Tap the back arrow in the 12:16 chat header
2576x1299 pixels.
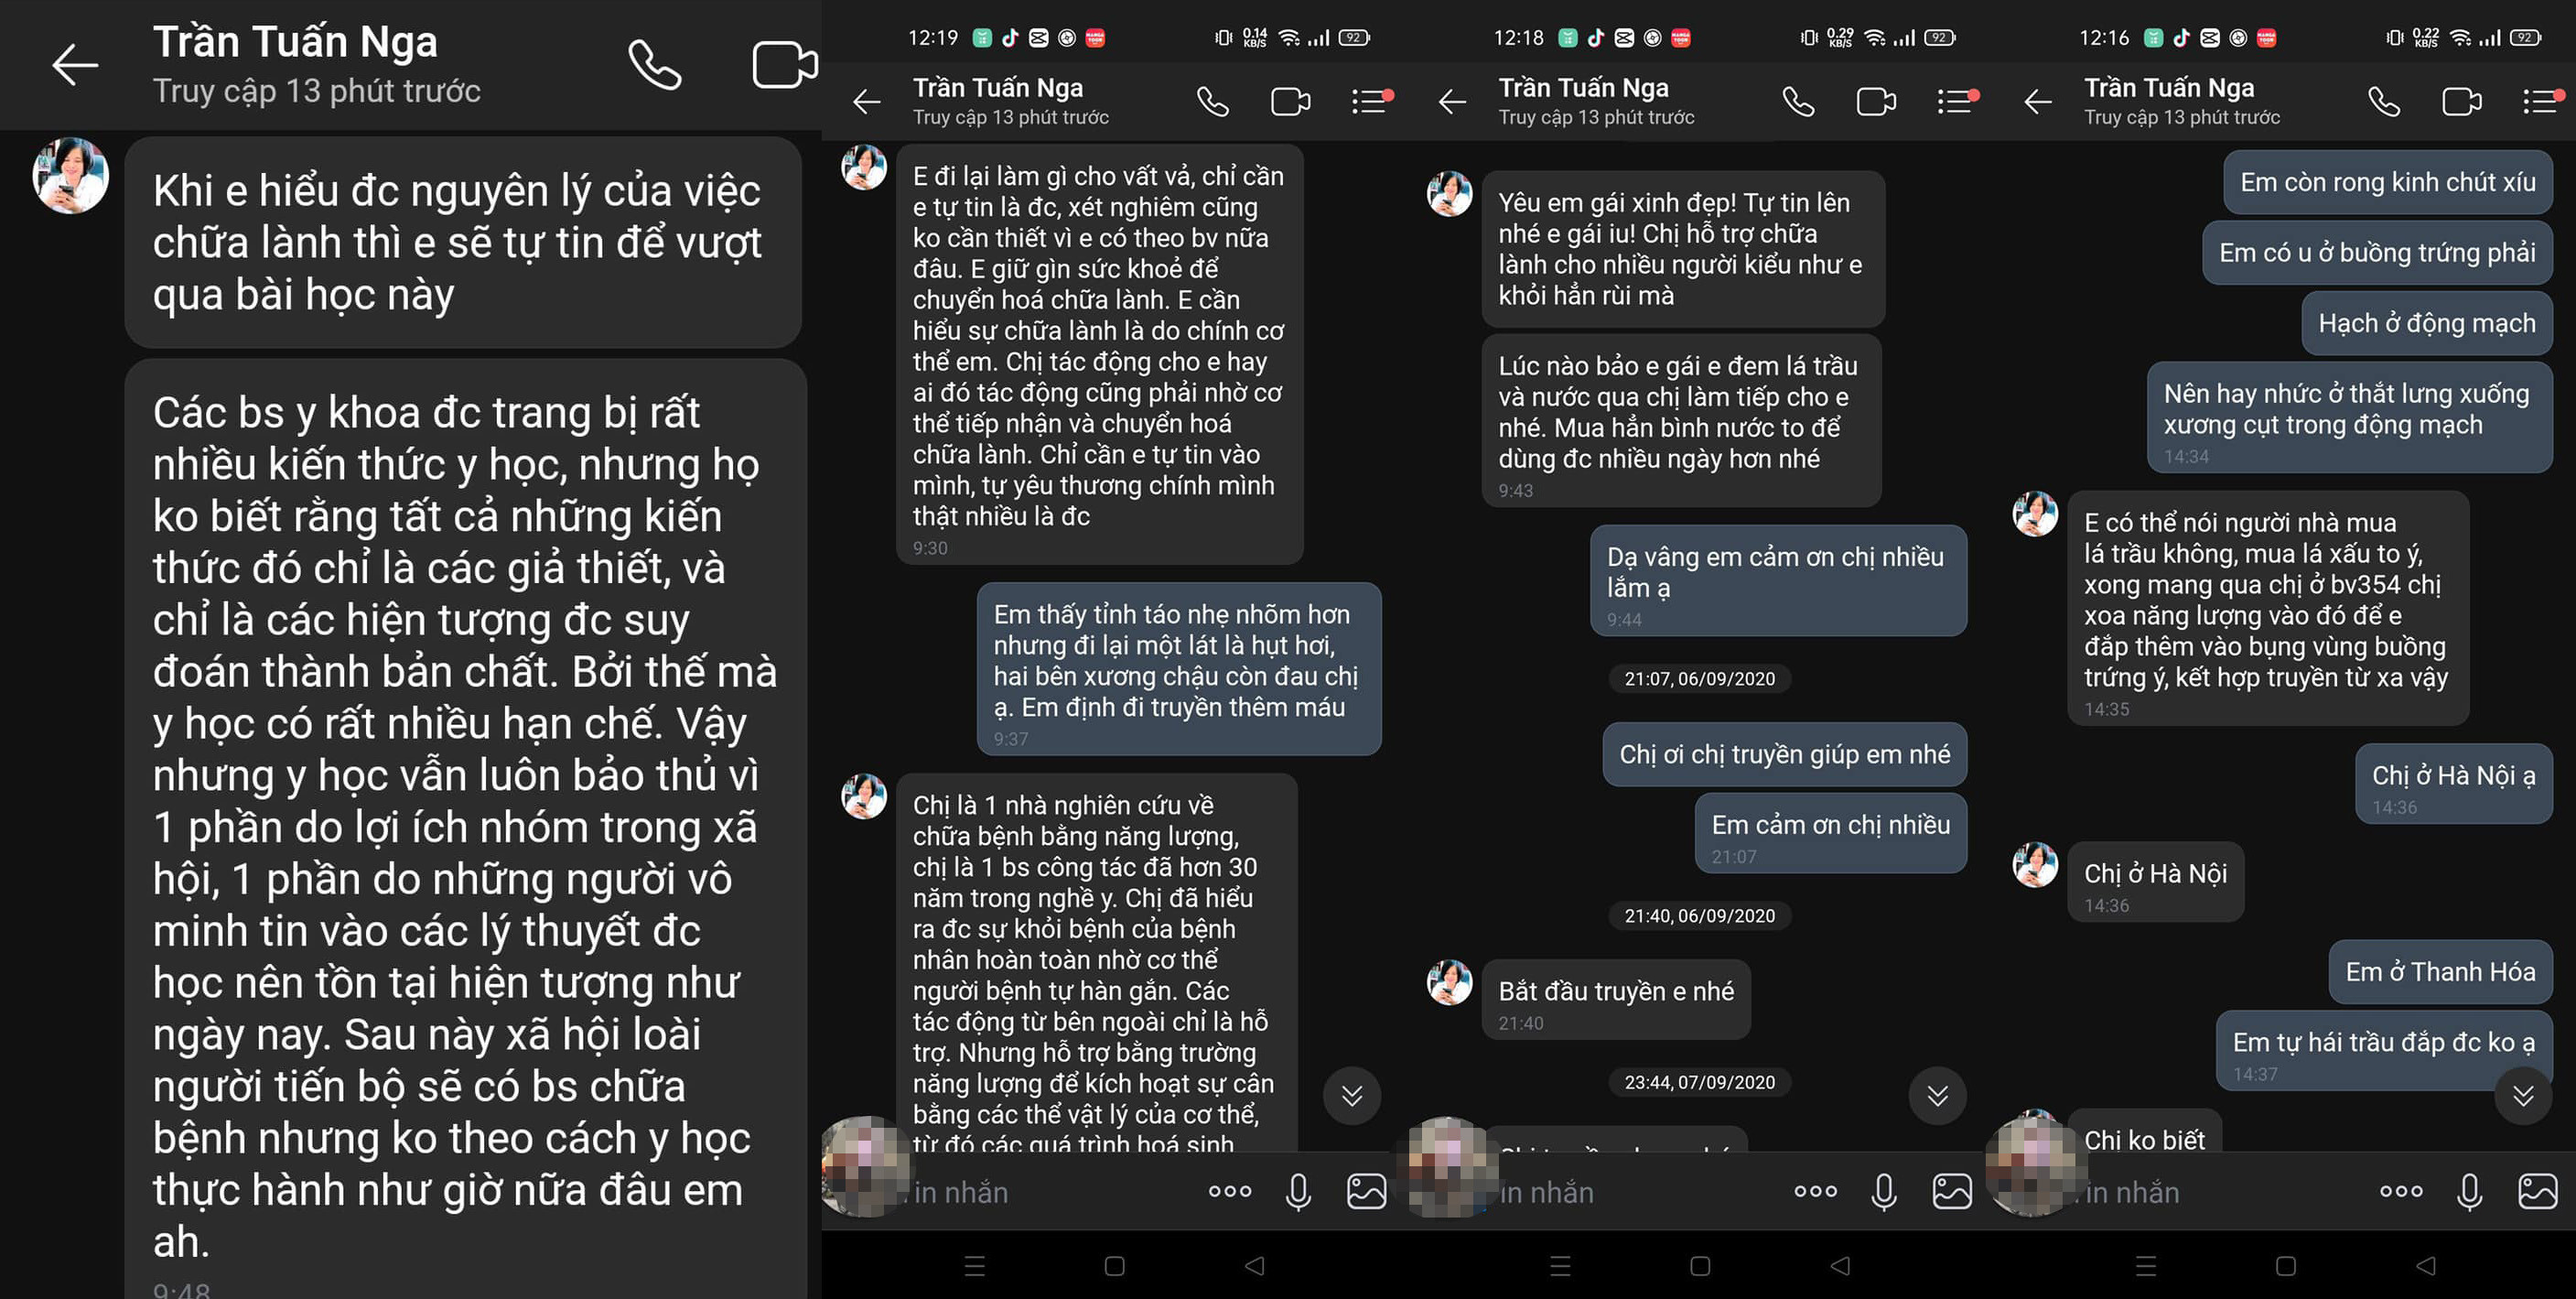(x=2037, y=102)
